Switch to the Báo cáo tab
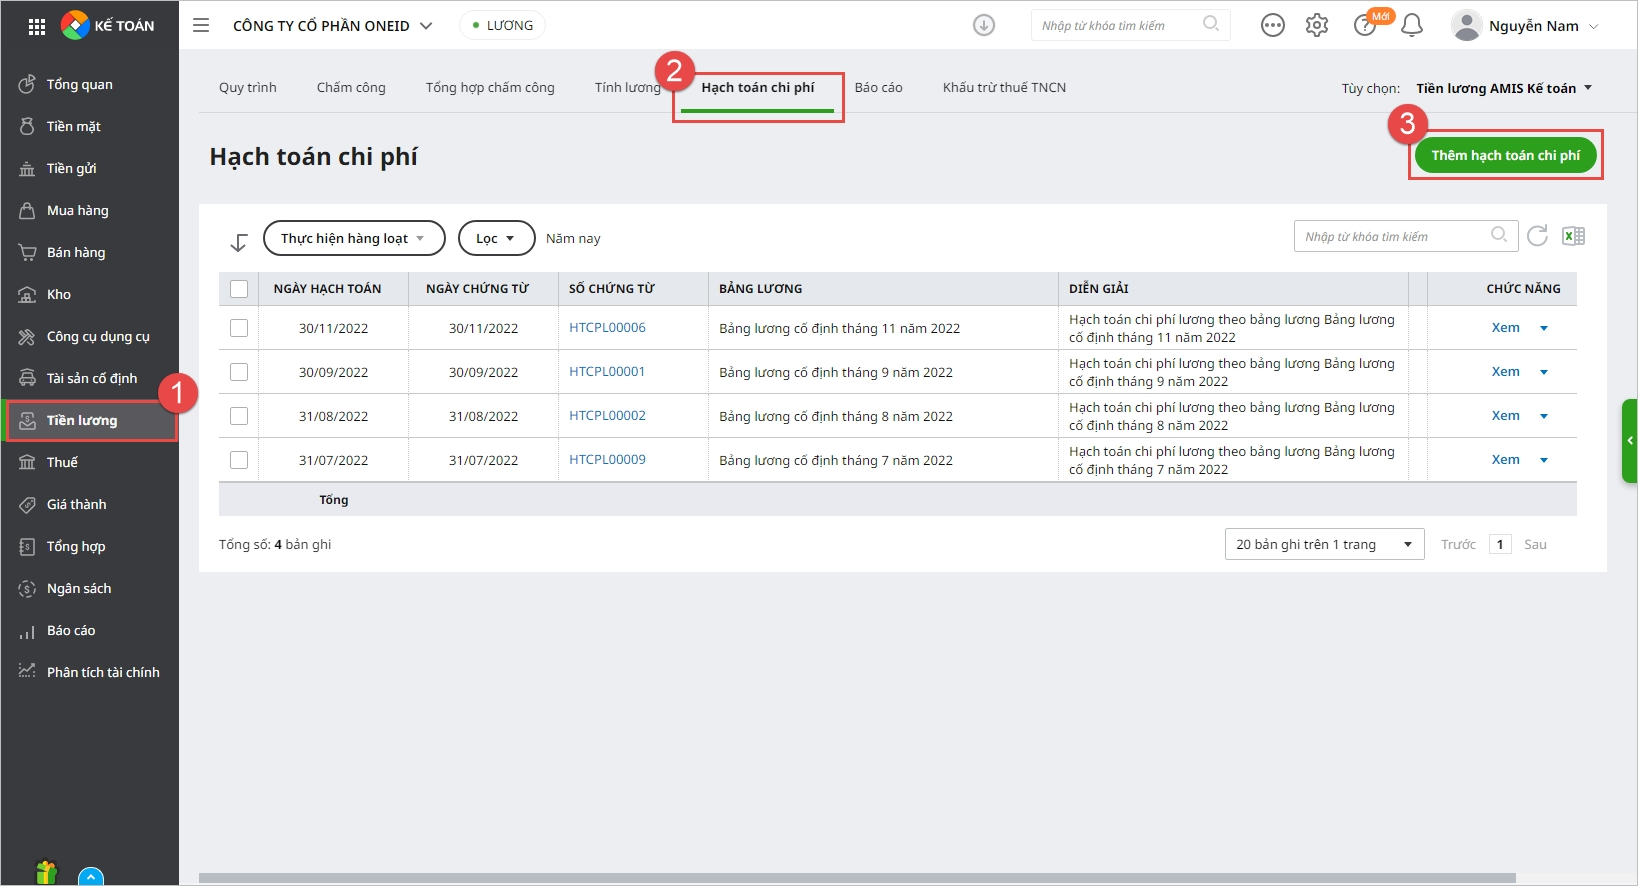This screenshot has height=886, width=1638. click(878, 88)
